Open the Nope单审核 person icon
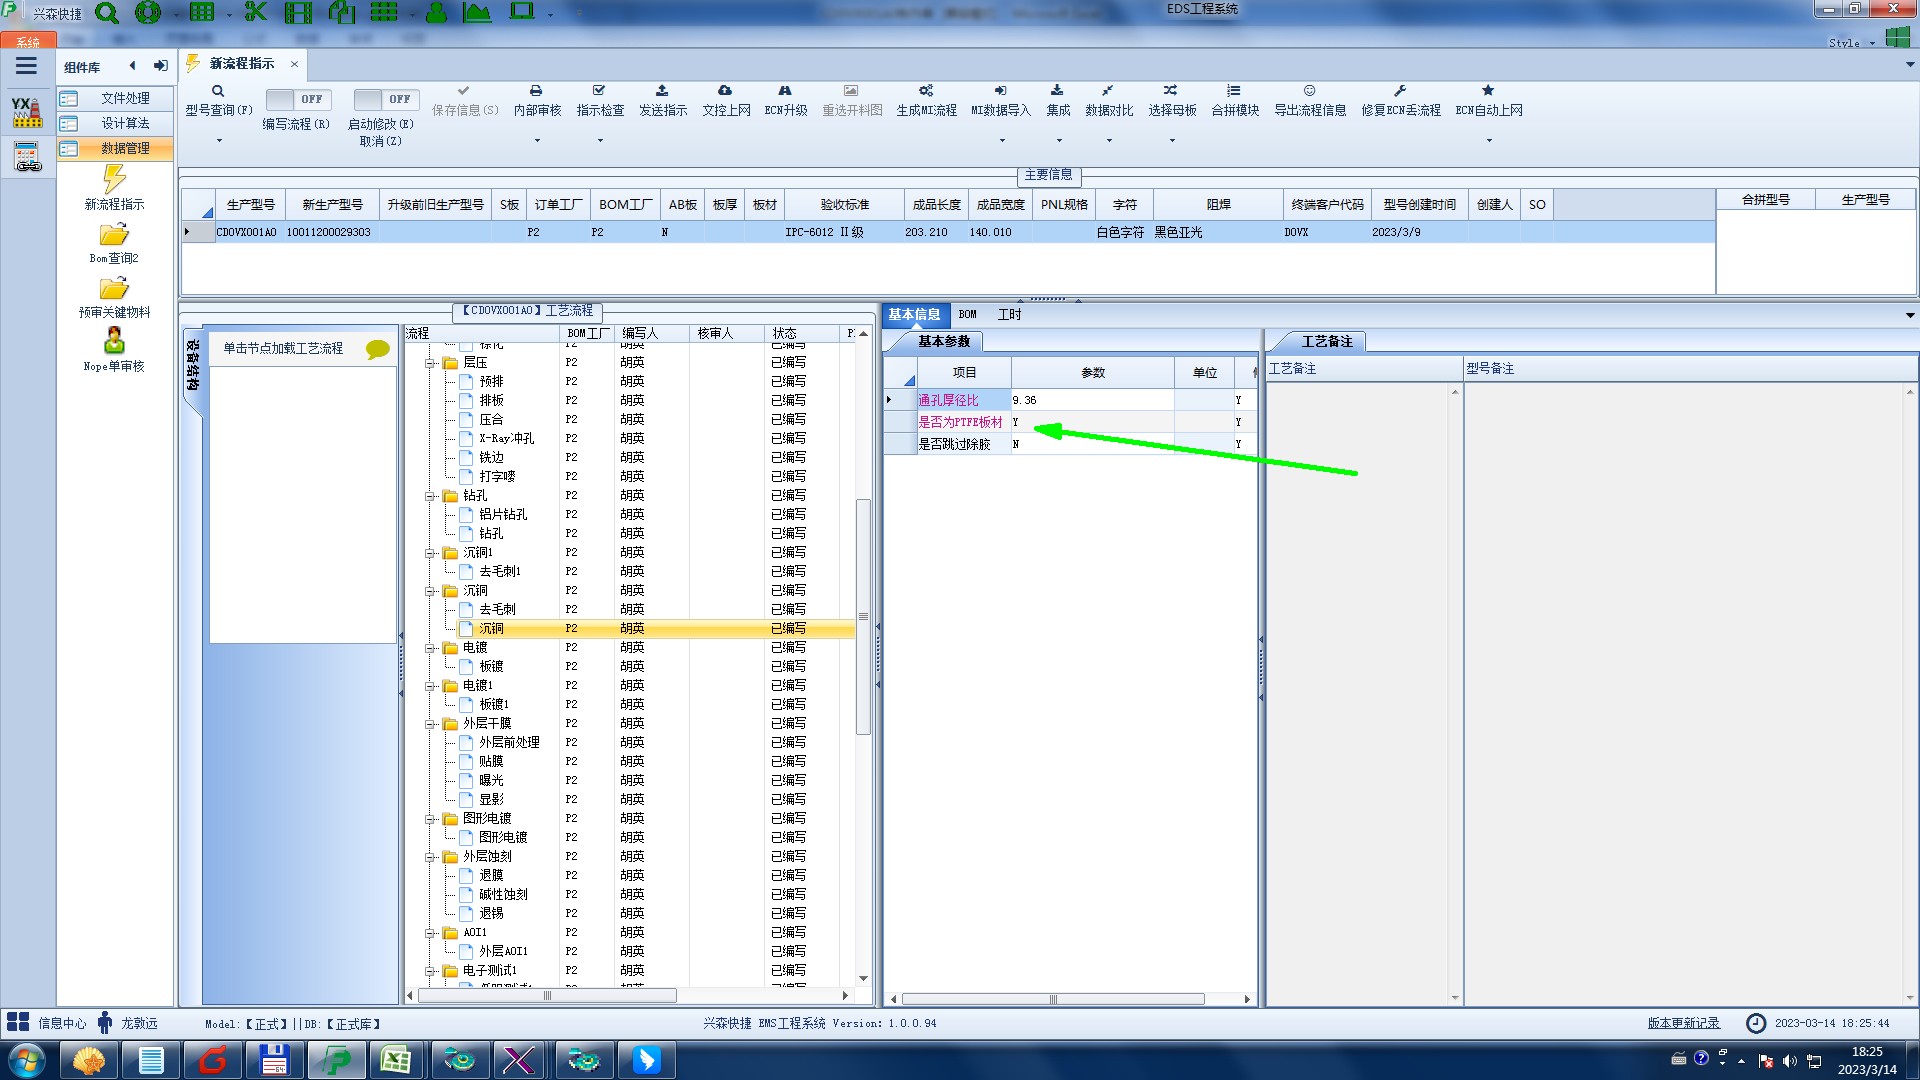The width and height of the screenshot is (1920, 1080). pos(114,342)
